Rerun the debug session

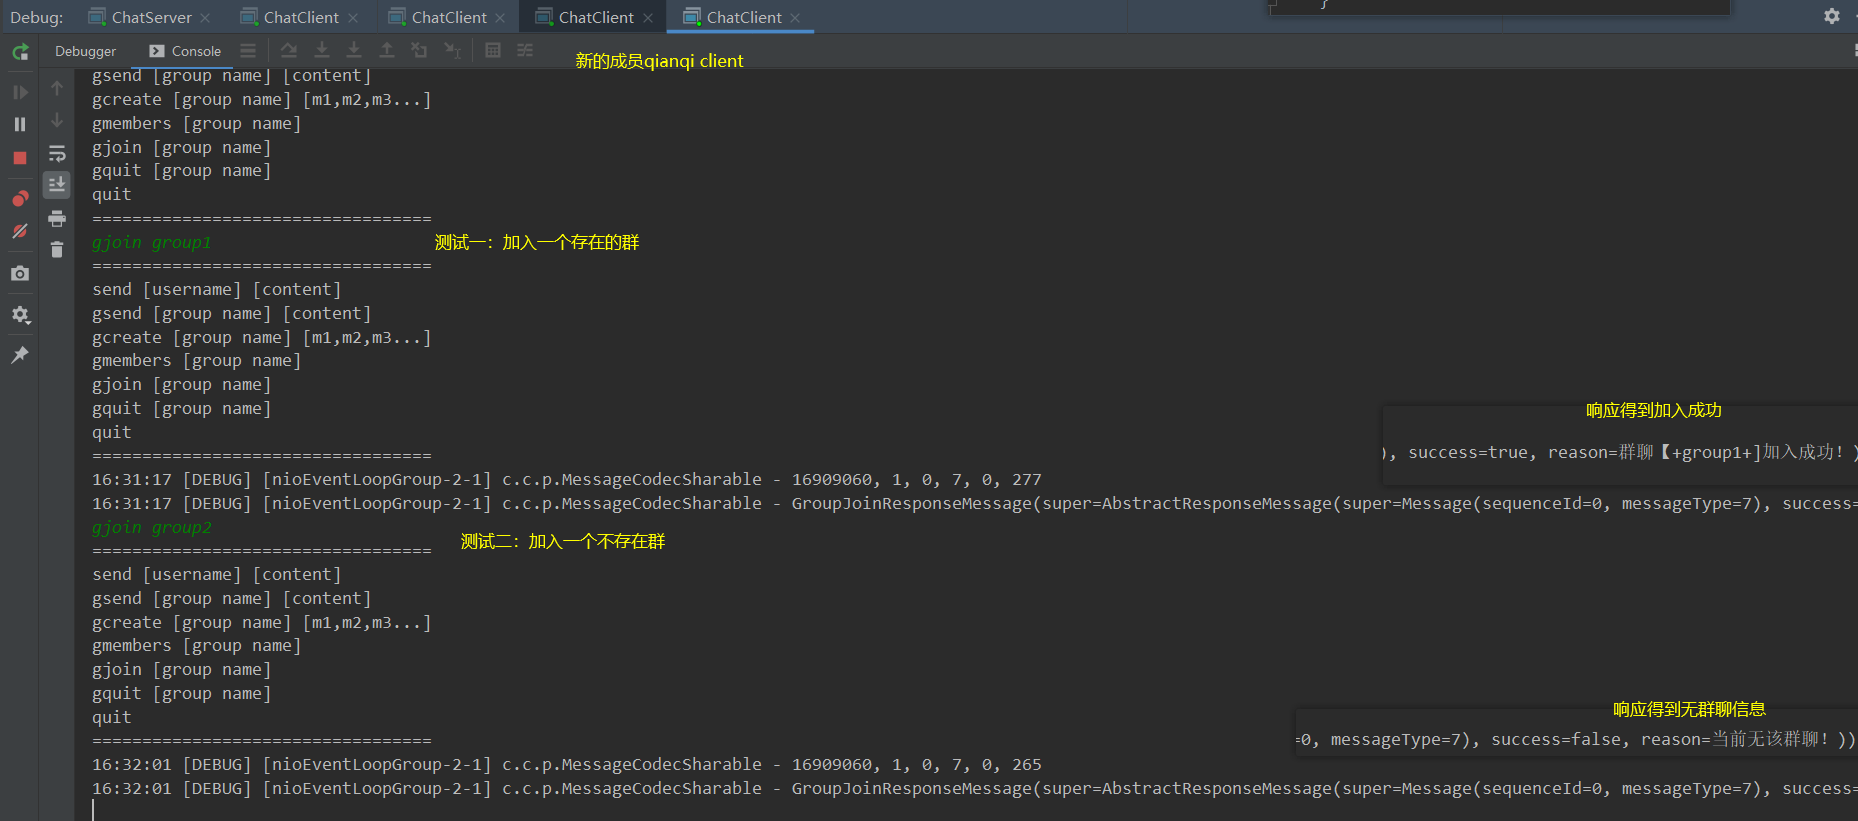20,52
